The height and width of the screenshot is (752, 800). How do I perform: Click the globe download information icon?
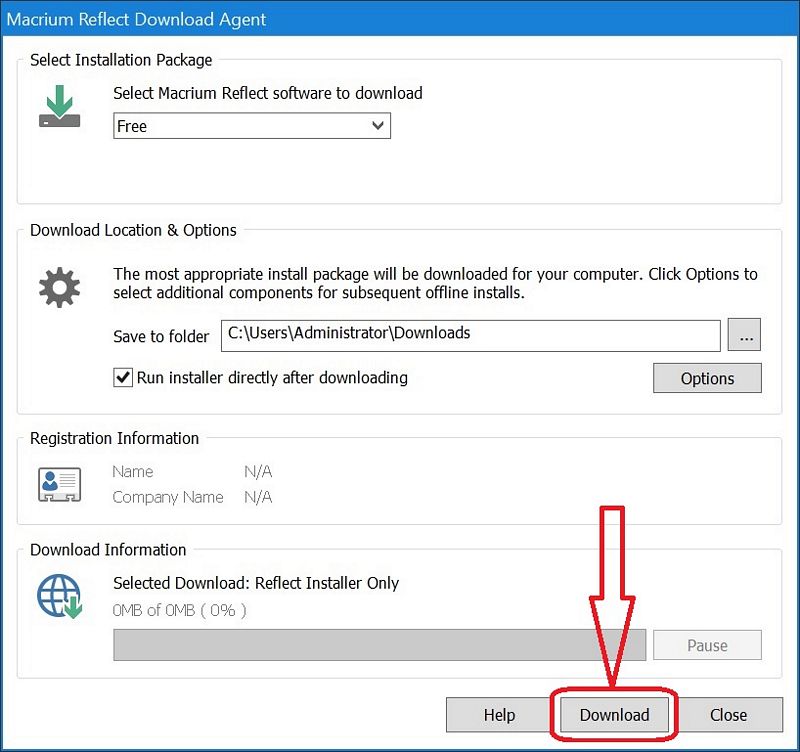pos(59,596)
